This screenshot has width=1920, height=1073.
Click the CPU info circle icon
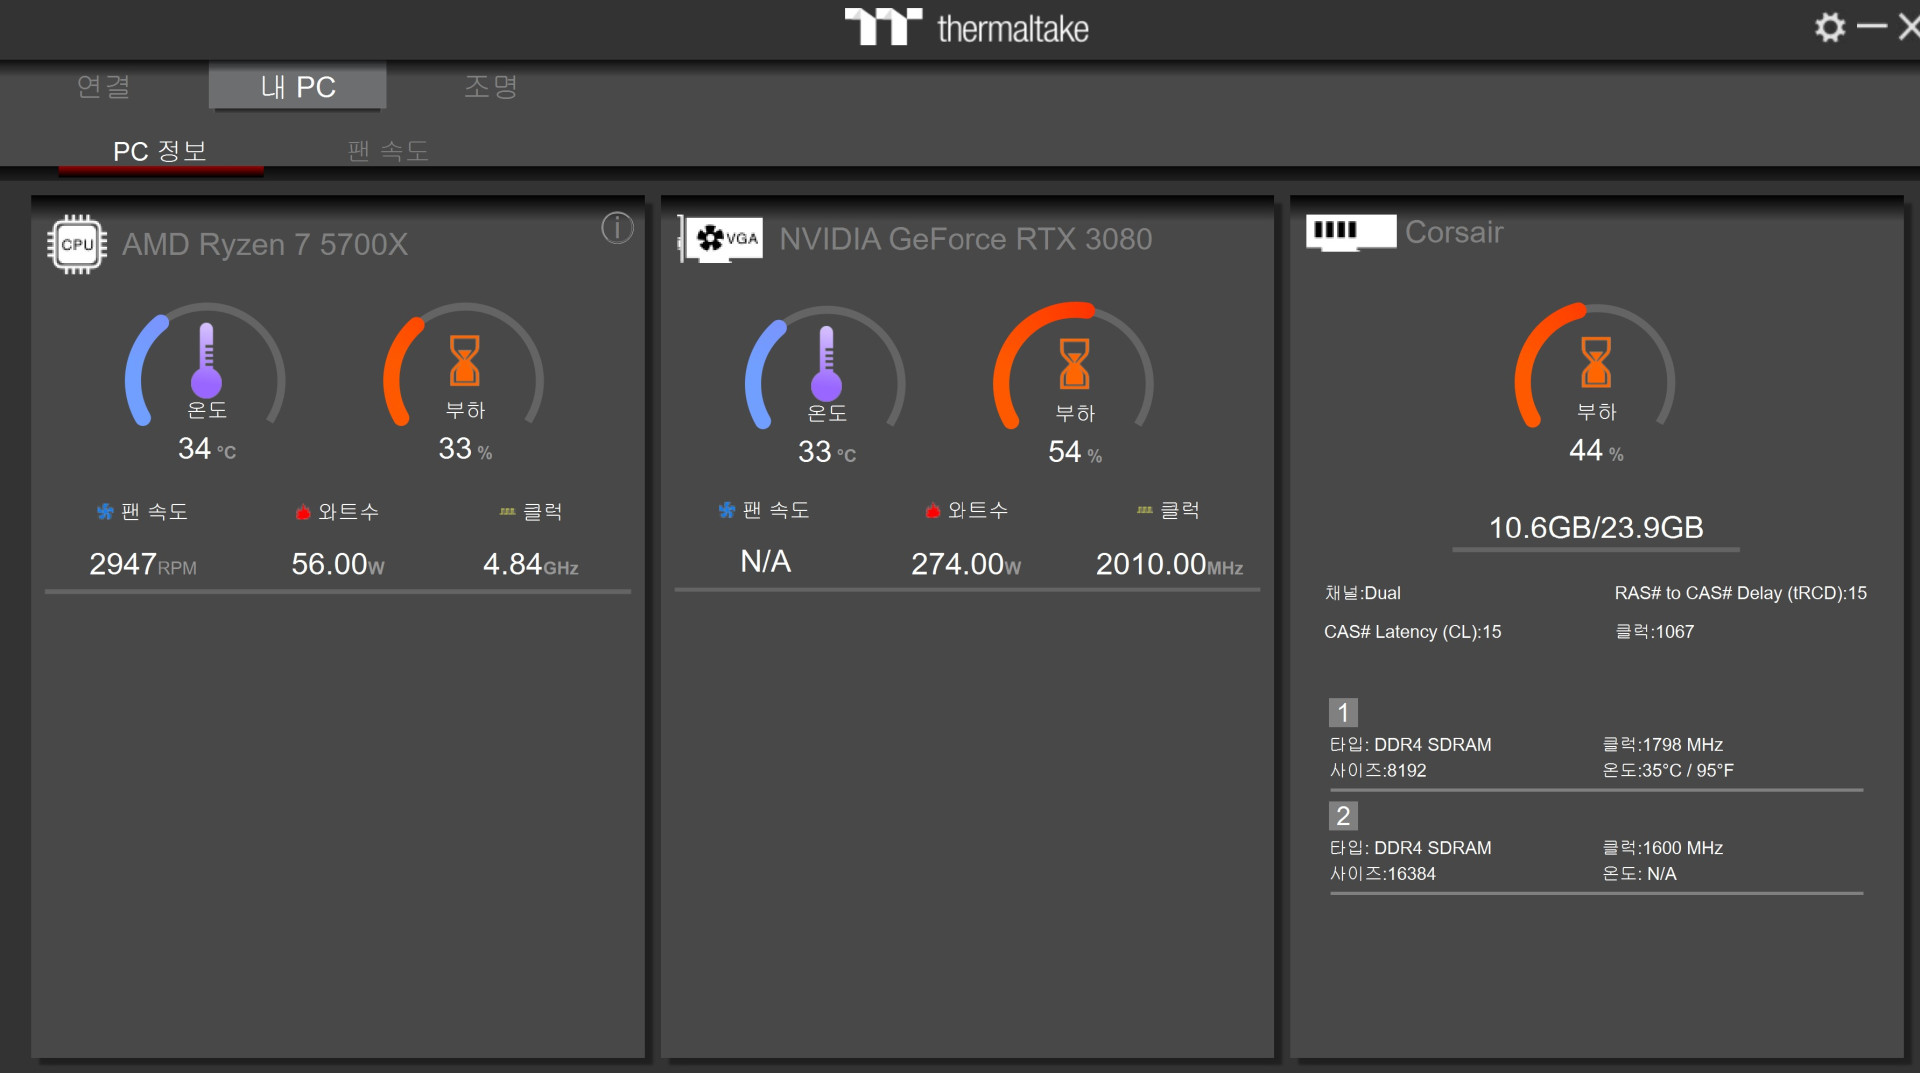click(617, 228)
